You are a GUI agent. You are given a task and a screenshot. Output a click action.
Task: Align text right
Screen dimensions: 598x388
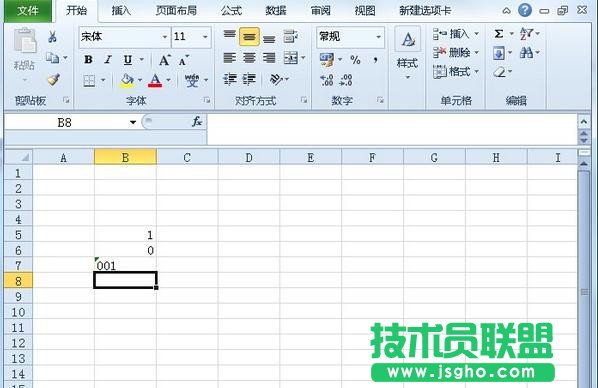click(269, 58)
